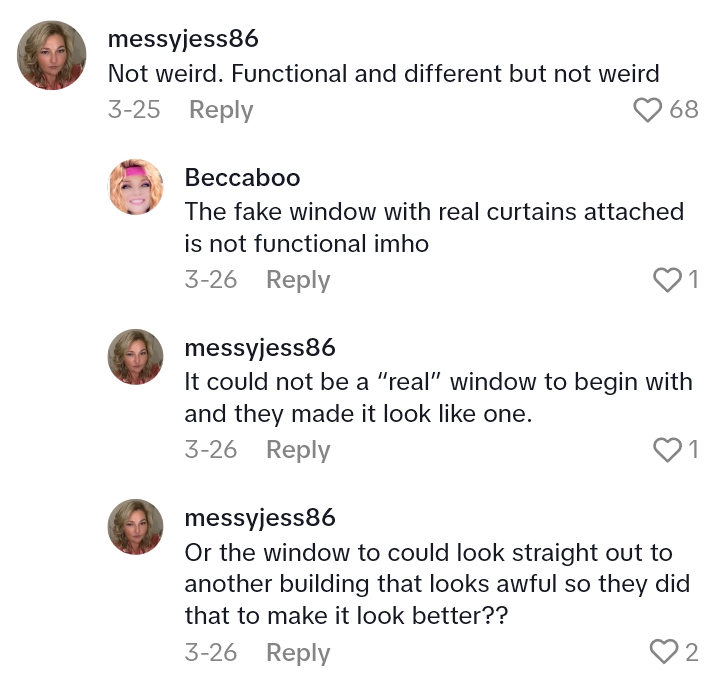This screenshot has width=710, height=688.
Task: Open Beccaboo username link
Action: (242, 178)
